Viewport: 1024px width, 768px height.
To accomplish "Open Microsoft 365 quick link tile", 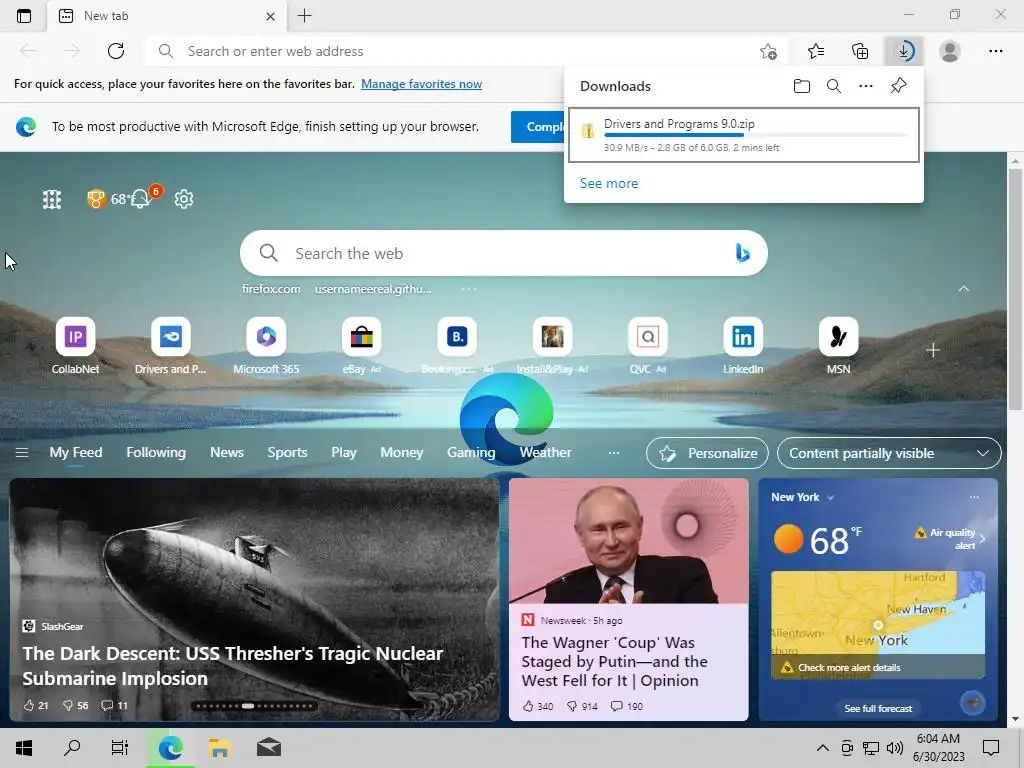I will point(266,346).
